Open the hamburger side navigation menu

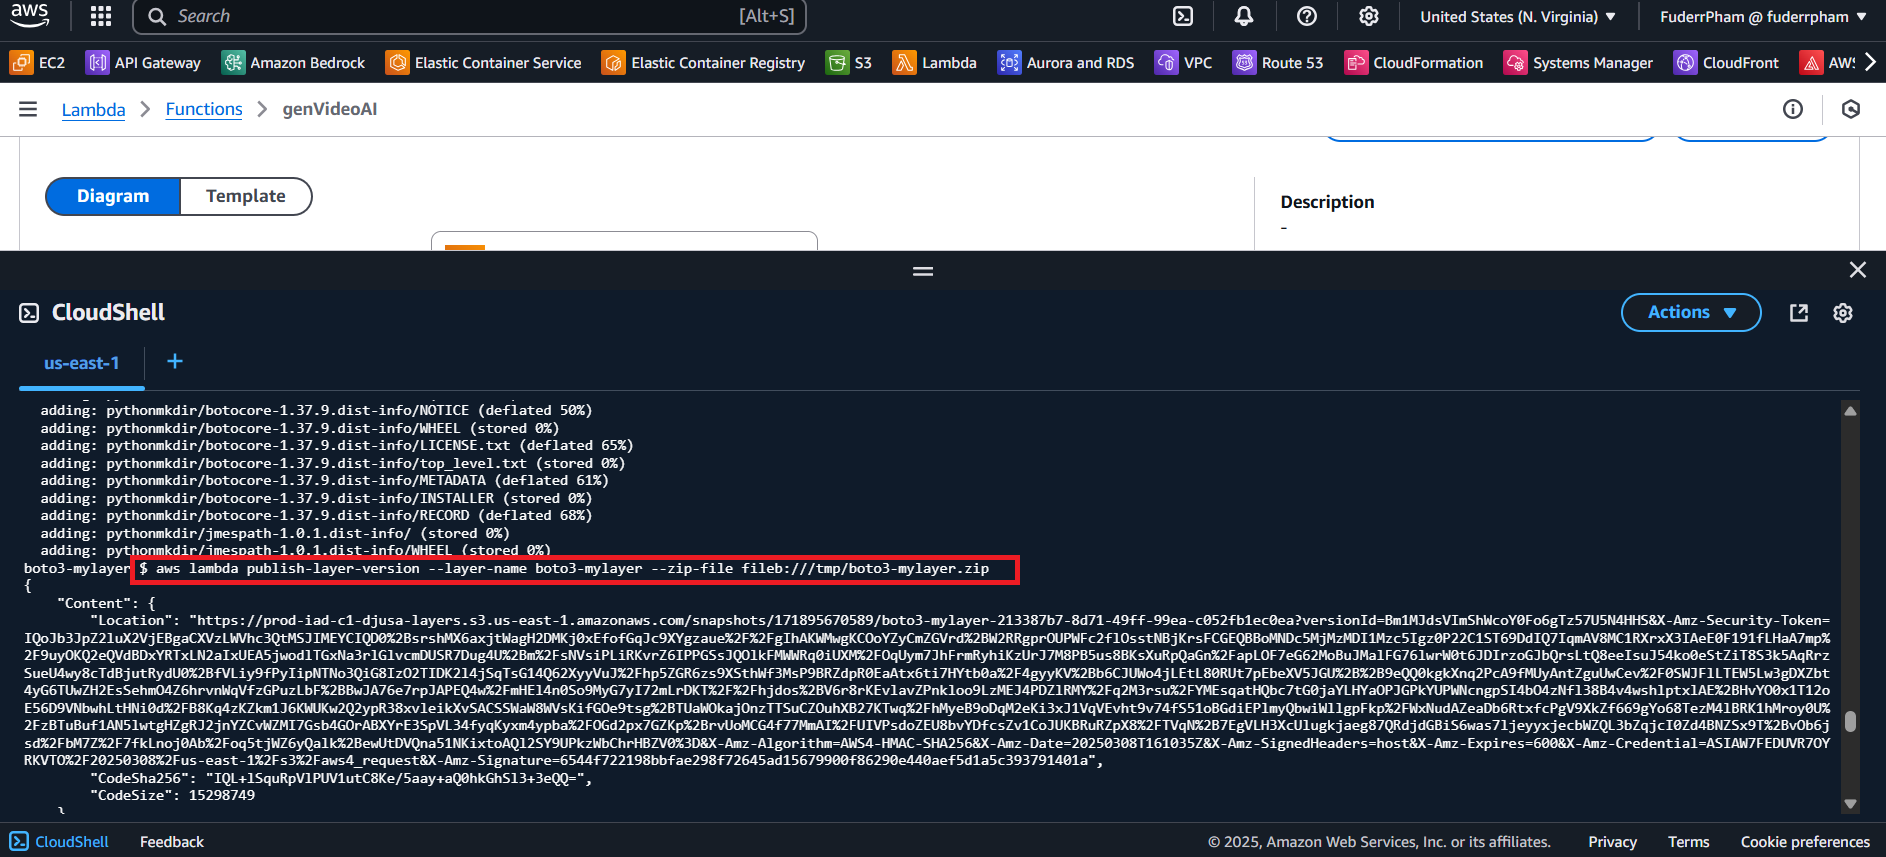pyautogui.click(x=28, y=109)
